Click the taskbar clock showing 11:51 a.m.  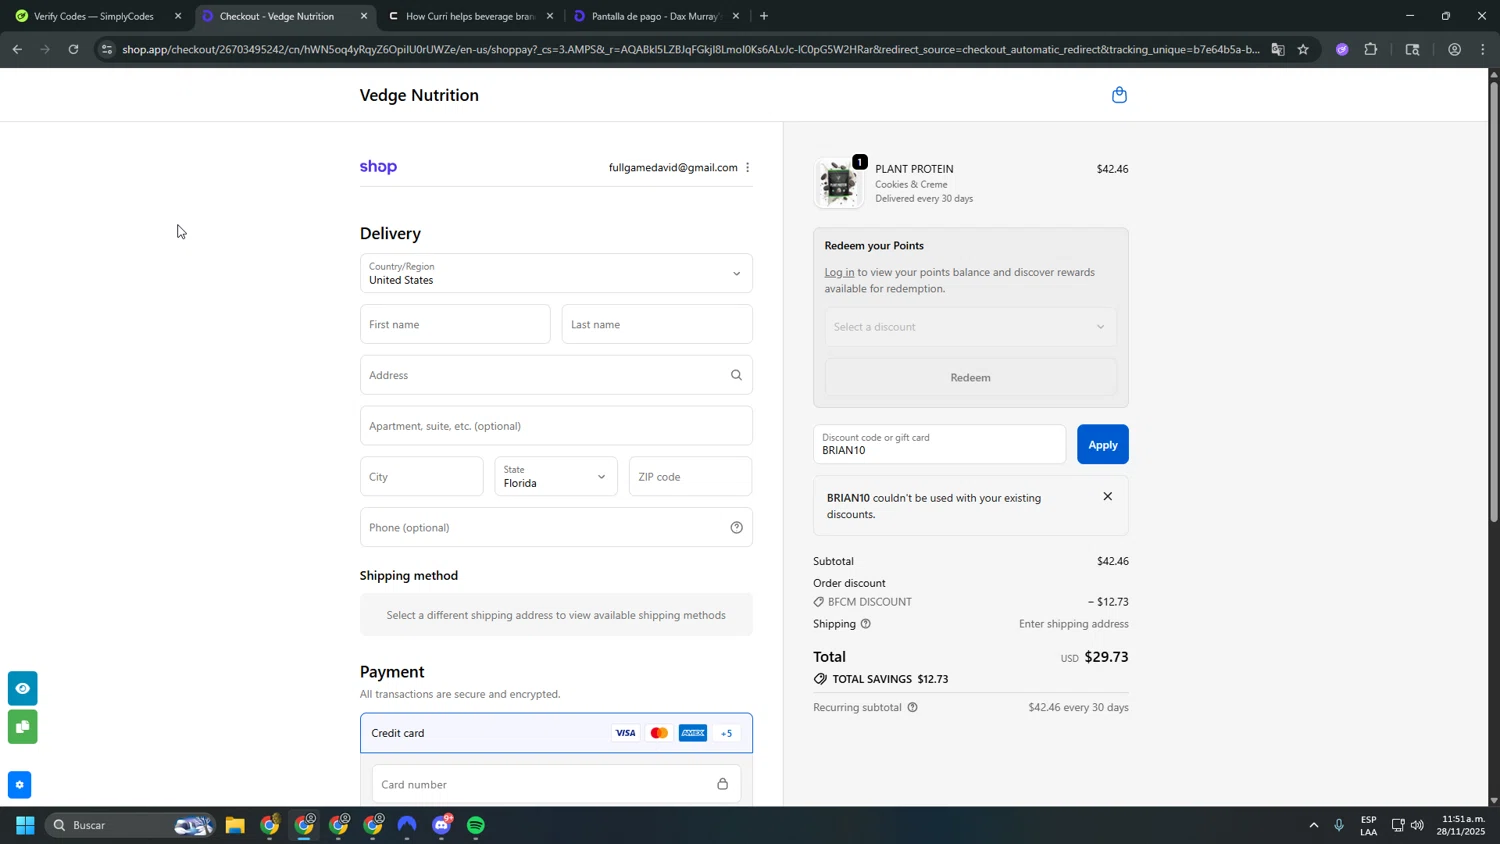1461,825
